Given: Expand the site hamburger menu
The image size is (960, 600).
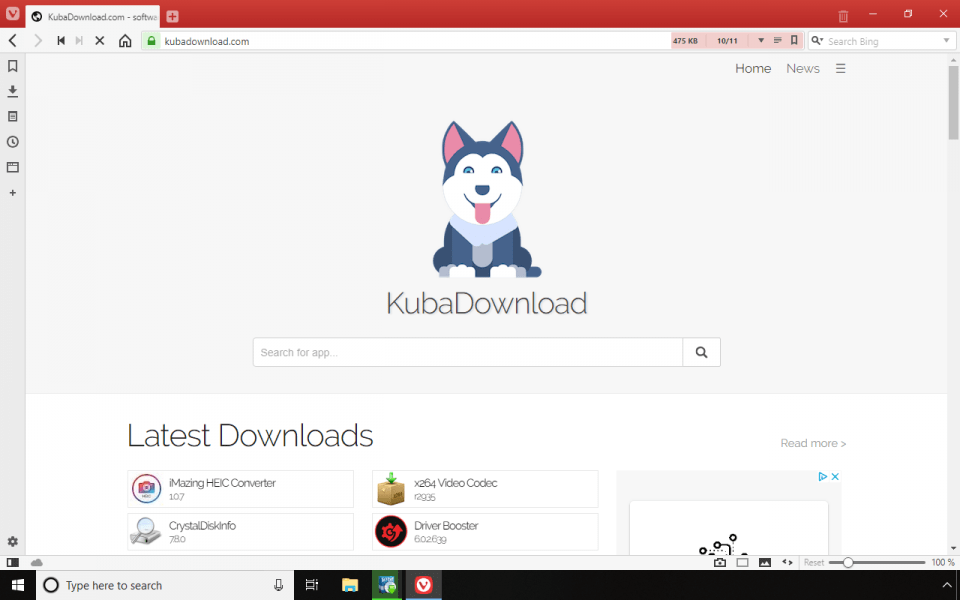Looking at the screenshot, I should coord(841,69).
